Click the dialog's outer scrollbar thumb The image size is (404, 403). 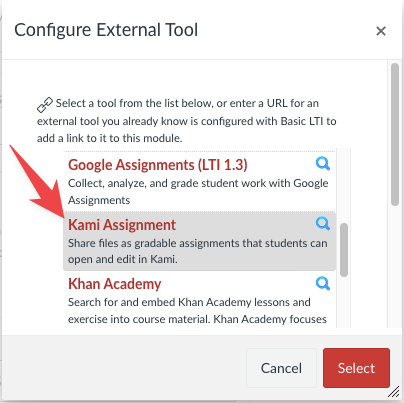pyautogui.click(x=395, y=134)
